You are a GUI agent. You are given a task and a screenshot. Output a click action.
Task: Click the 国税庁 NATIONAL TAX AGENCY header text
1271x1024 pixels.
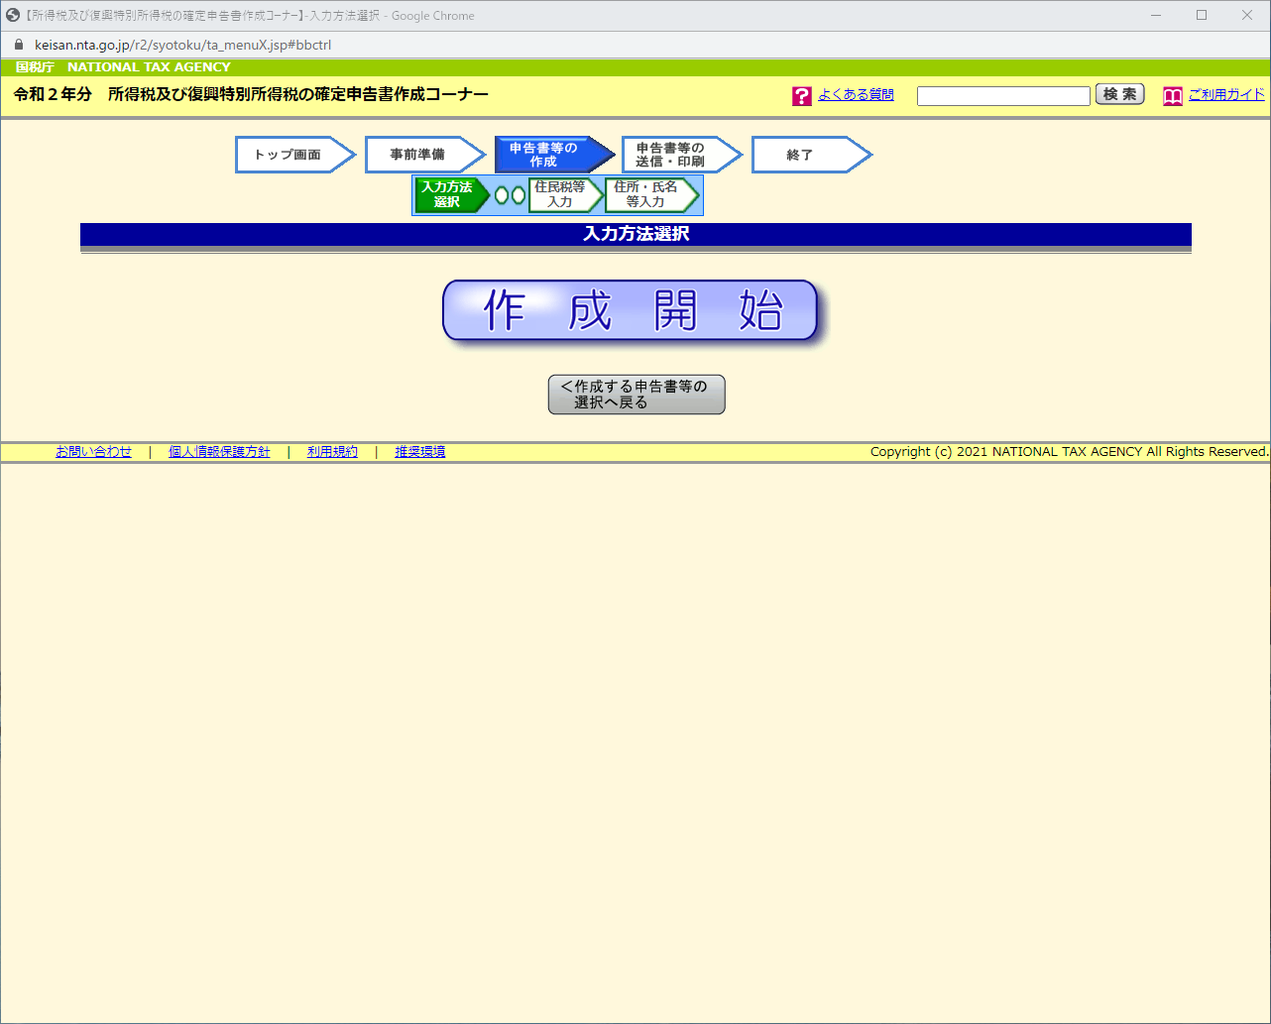tap(123, 67)
